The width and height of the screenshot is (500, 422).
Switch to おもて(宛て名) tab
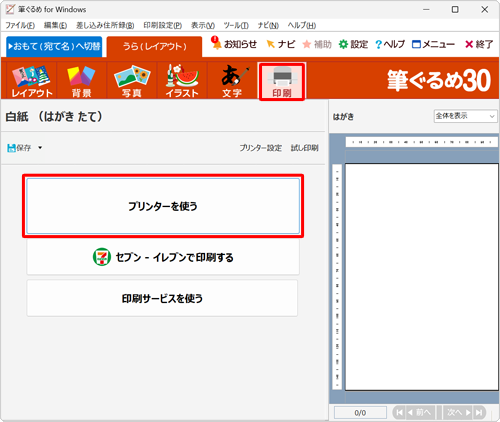[54, 46]
